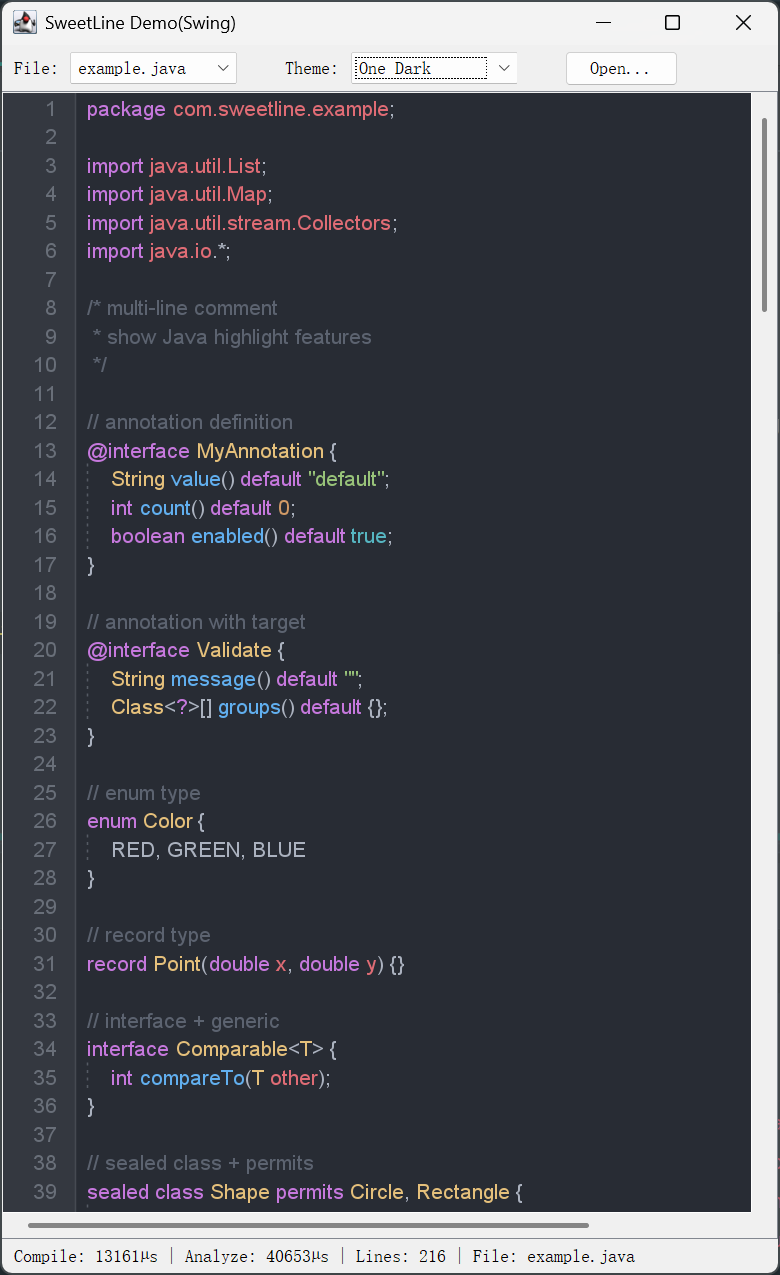
Task: Click 'java.io.*' import text
Action: click(188, 251)
